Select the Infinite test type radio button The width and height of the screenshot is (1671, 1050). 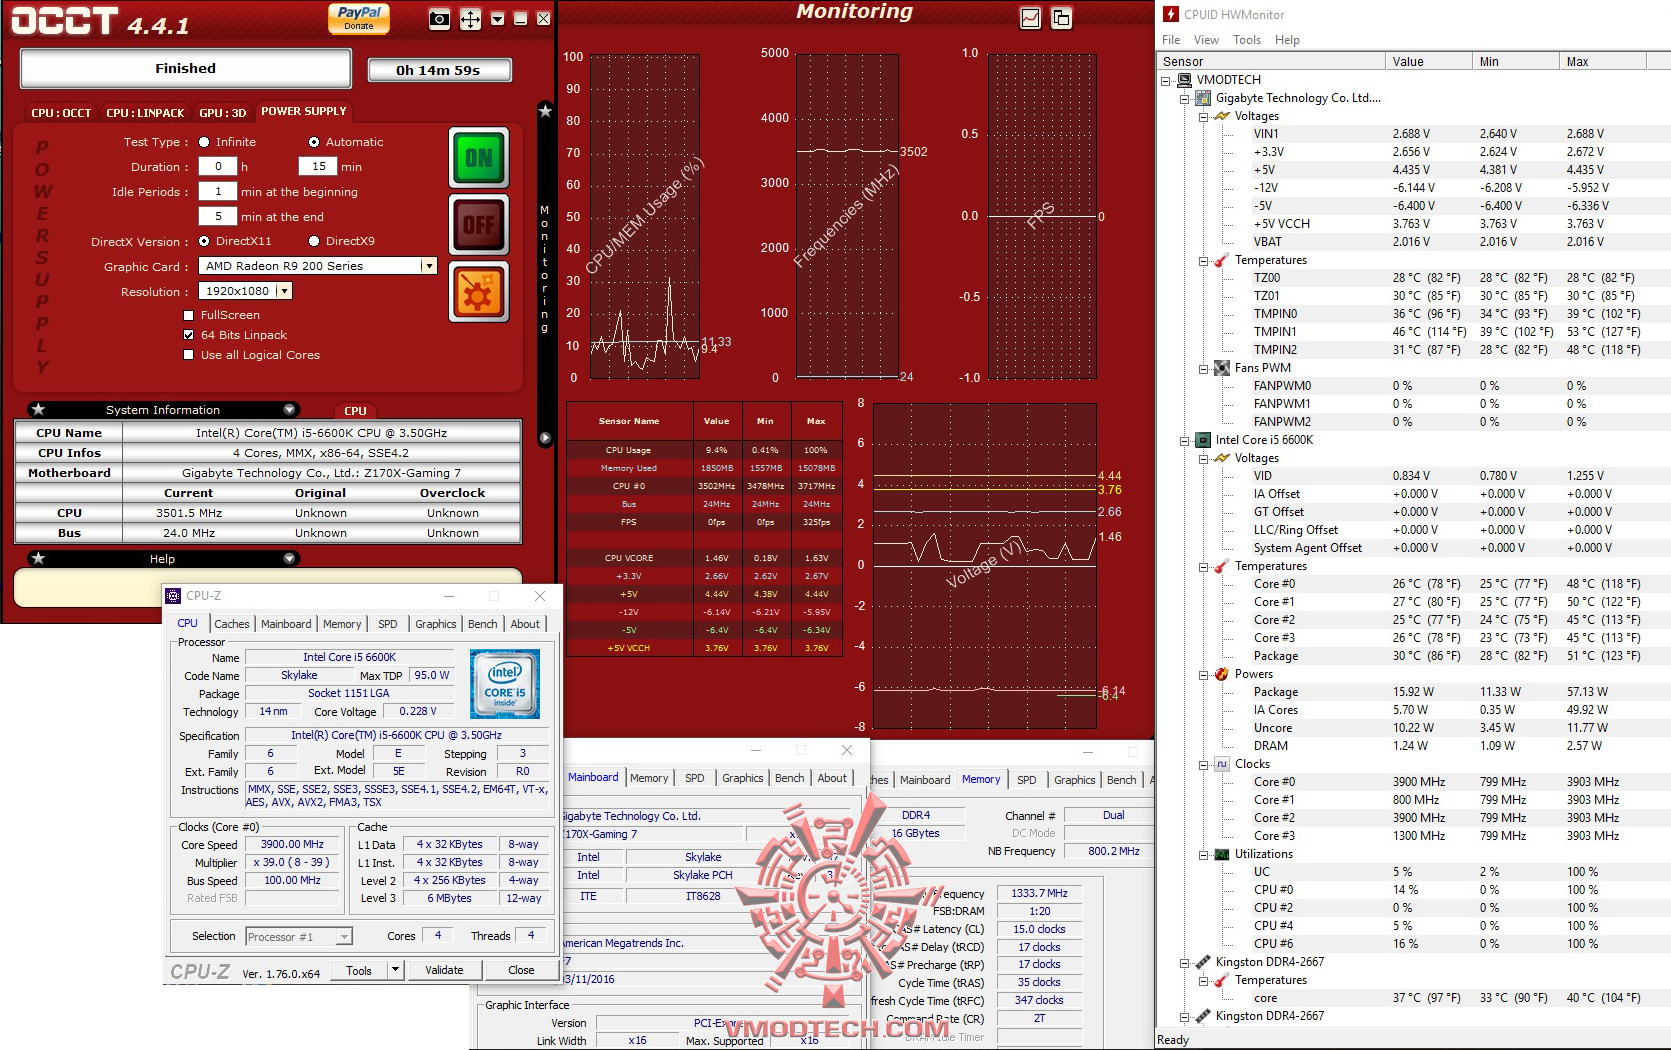204,142
